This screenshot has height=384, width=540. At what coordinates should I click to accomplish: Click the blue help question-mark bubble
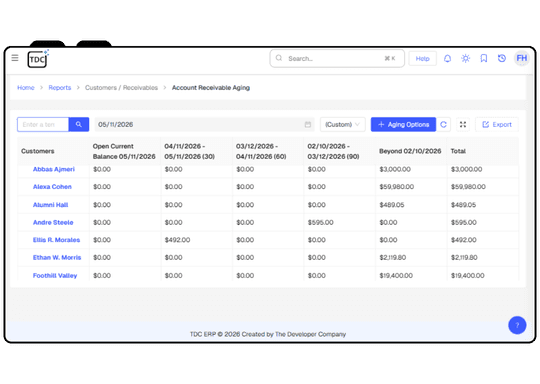(517, 325)
